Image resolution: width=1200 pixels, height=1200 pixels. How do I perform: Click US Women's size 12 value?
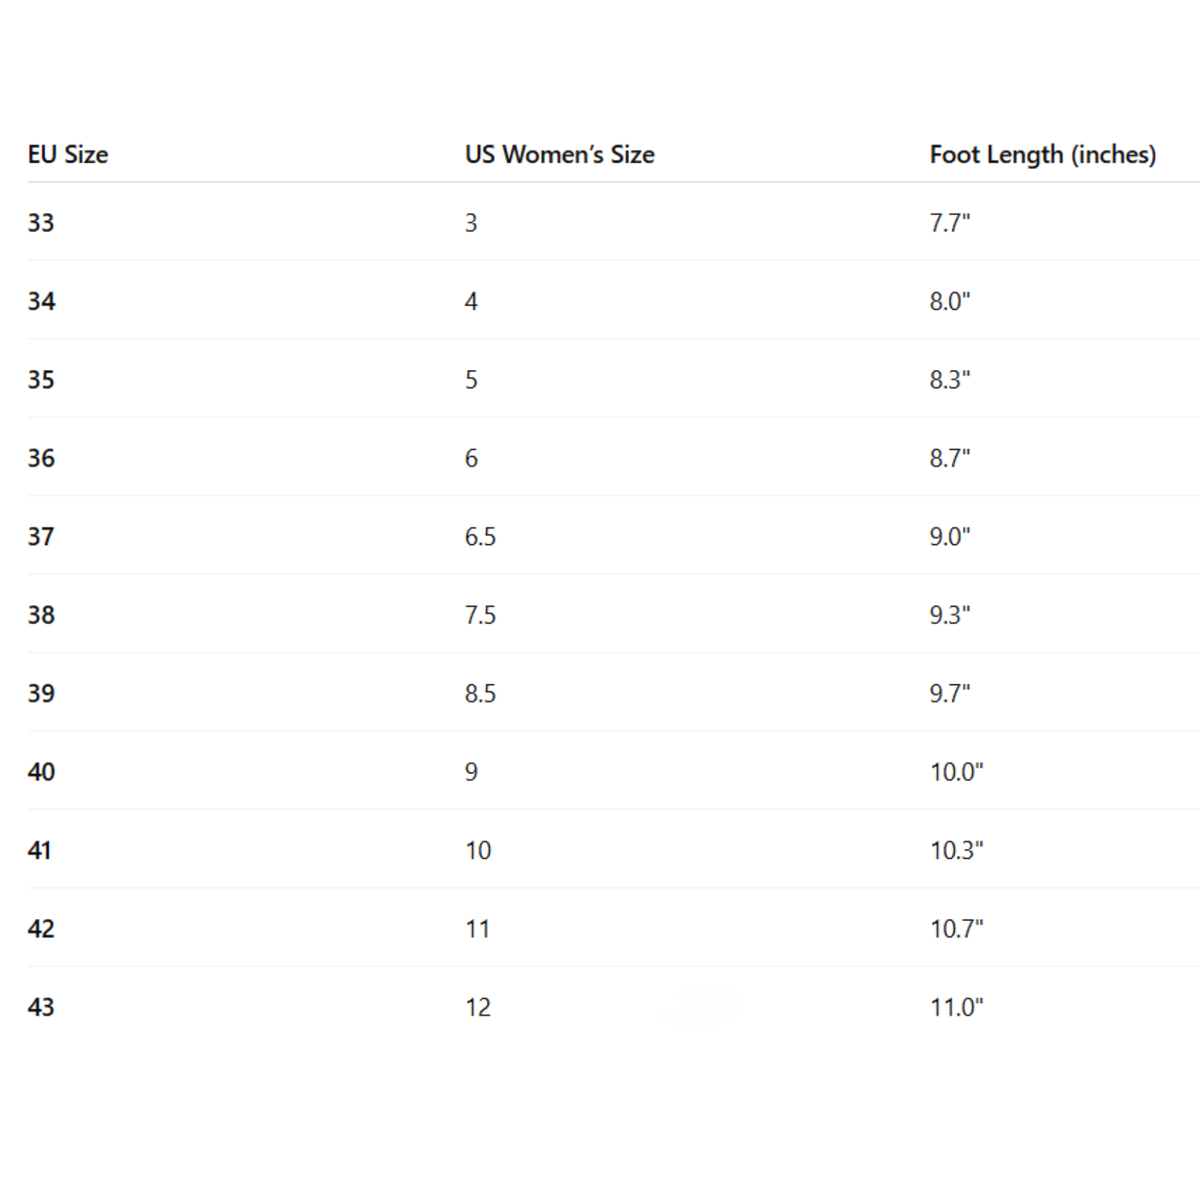478,1007
